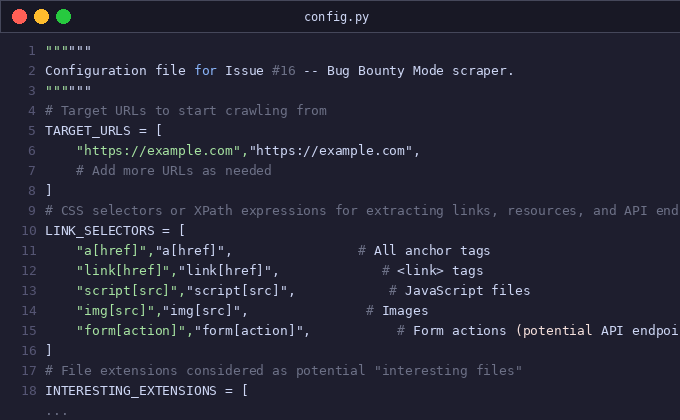Click the green "link[href]" string
Image resolution: width=680 pixels, height=420 pixels.
(x=123, y=270)
